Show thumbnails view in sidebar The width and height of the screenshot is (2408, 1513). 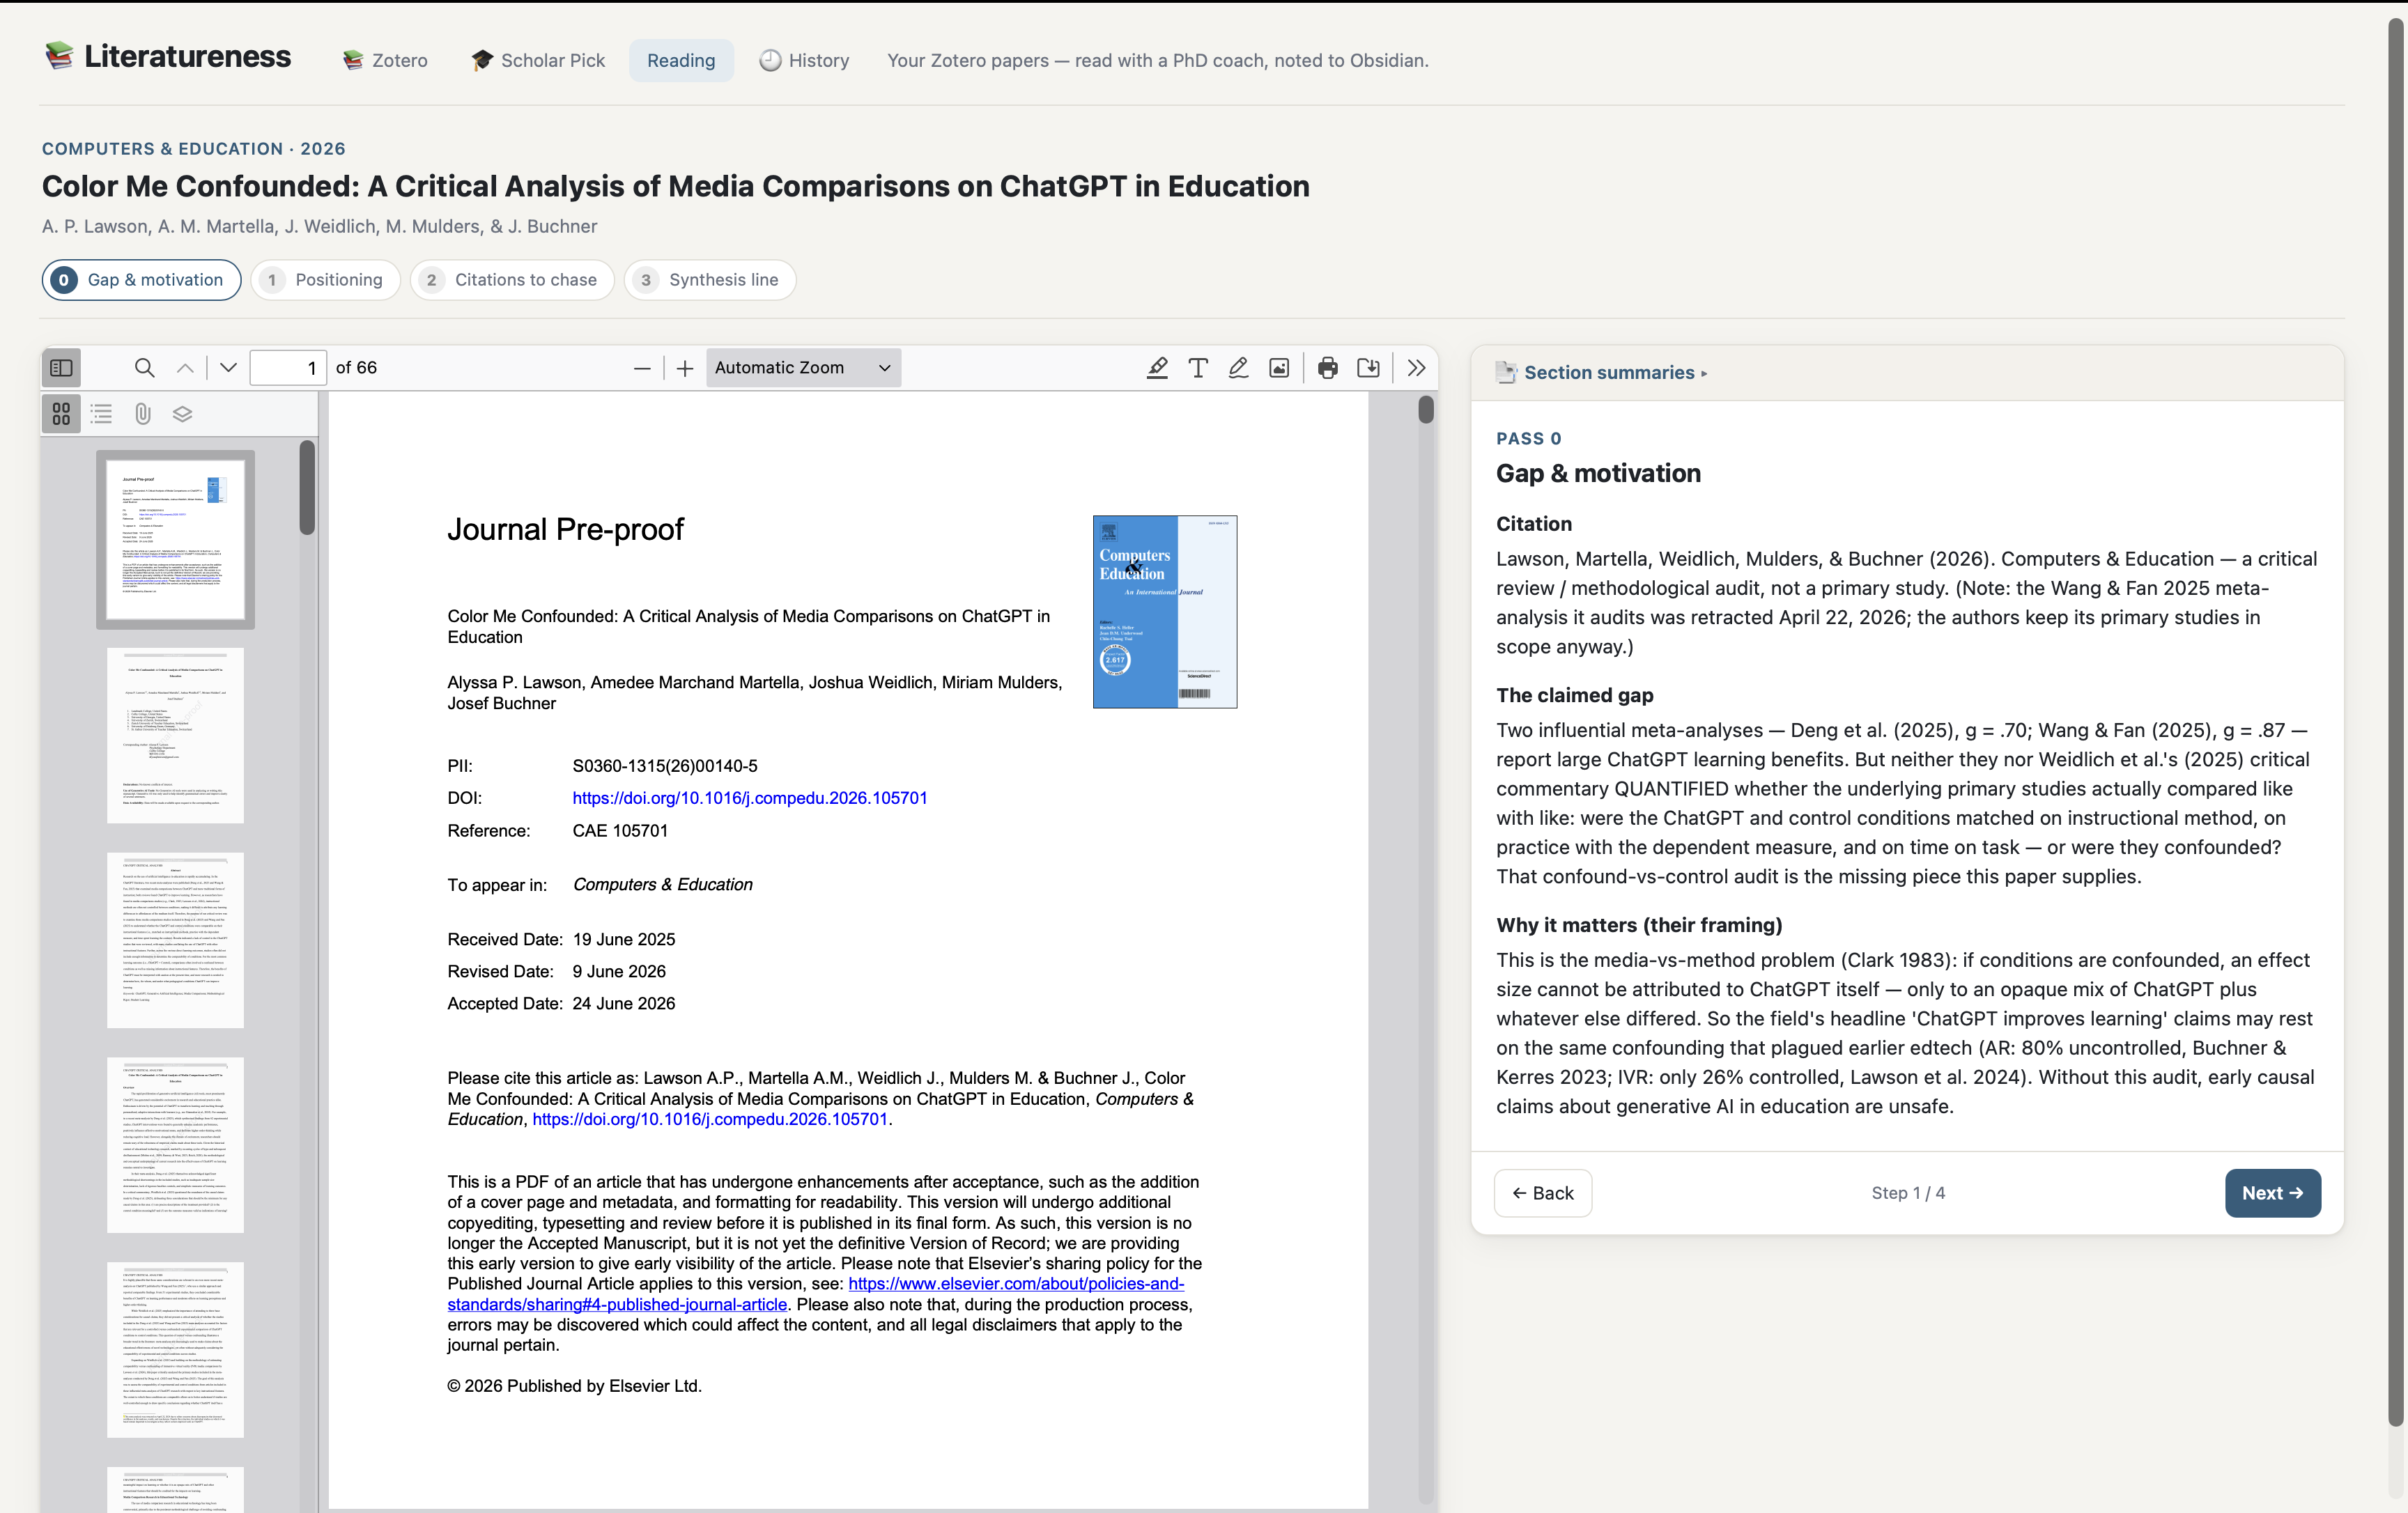[x=61, y=414]
